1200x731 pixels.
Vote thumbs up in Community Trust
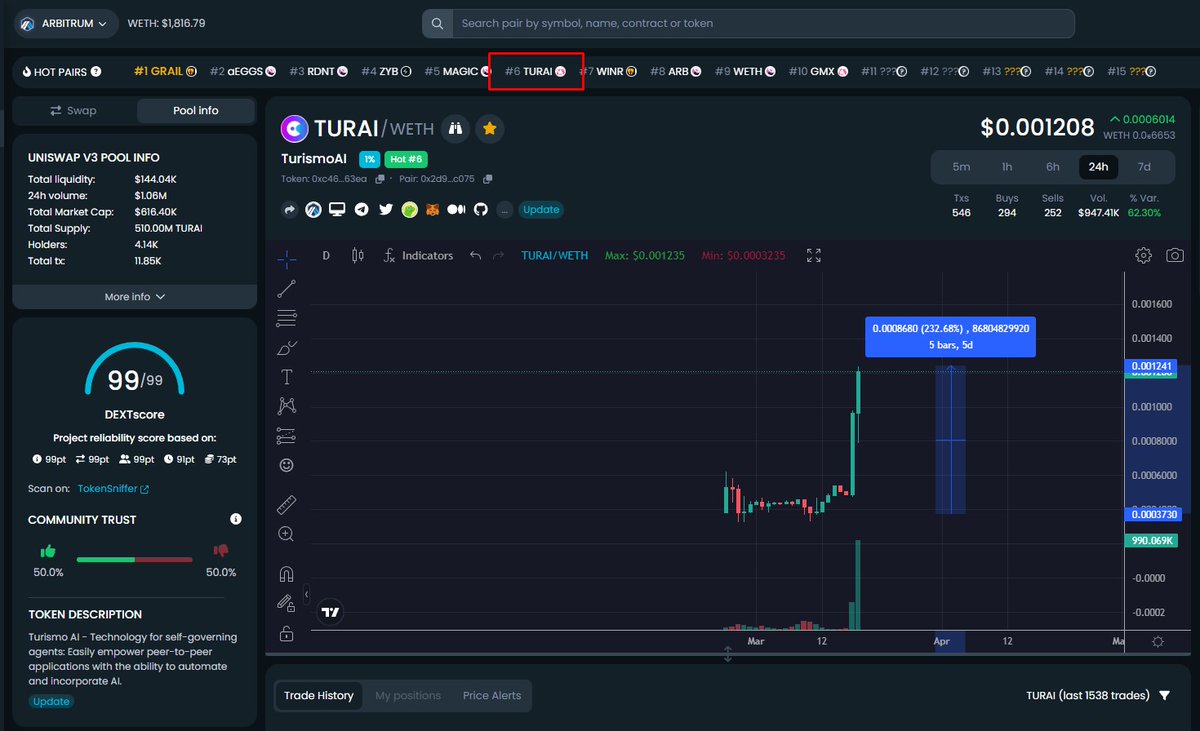(x=47, y=551)
